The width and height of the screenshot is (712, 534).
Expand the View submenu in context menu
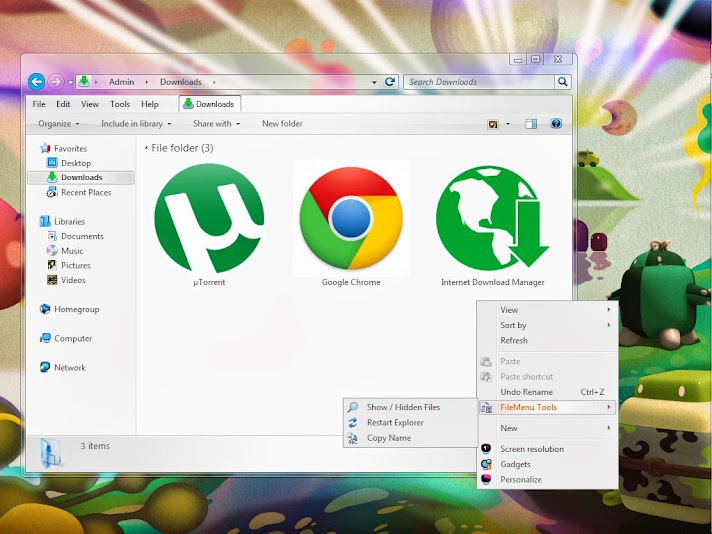coord(547,310)
